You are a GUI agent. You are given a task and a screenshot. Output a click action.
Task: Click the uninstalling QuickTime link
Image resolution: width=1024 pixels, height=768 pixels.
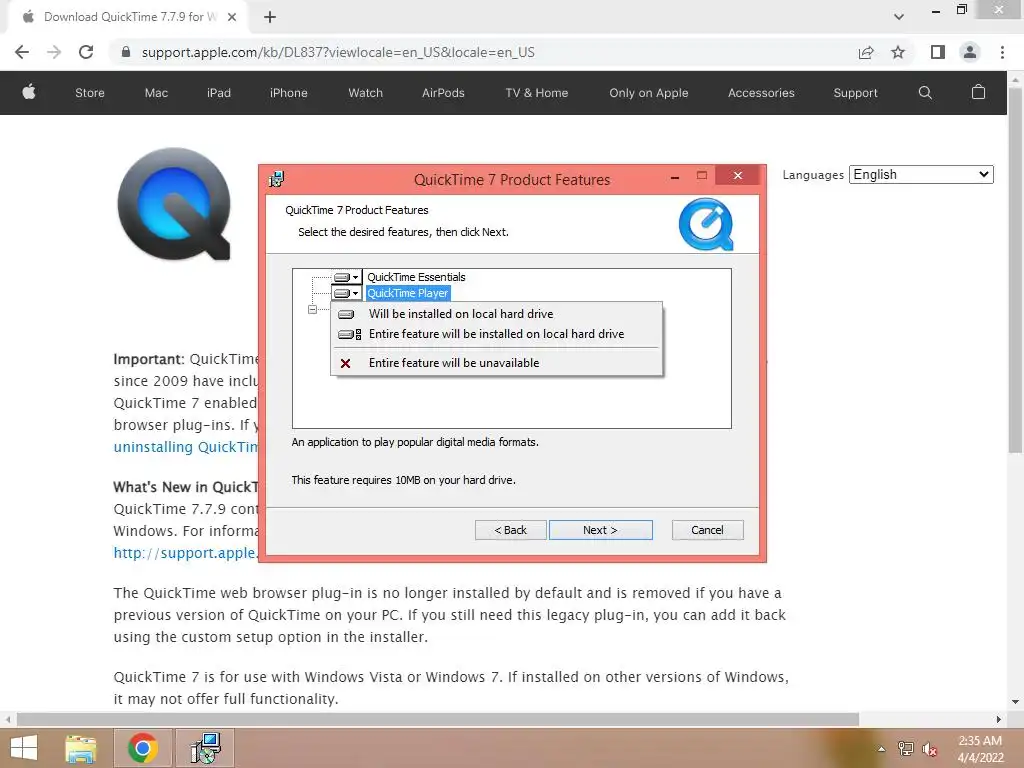[x=186, y=447]
